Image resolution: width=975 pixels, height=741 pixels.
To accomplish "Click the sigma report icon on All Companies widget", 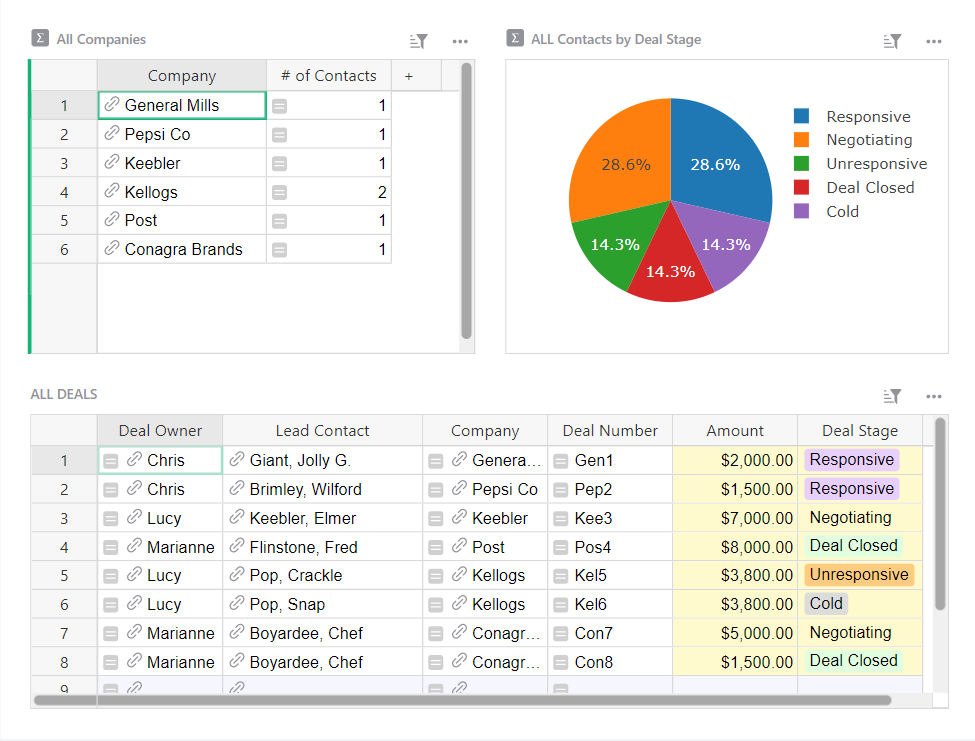I will tap(39, 38).
